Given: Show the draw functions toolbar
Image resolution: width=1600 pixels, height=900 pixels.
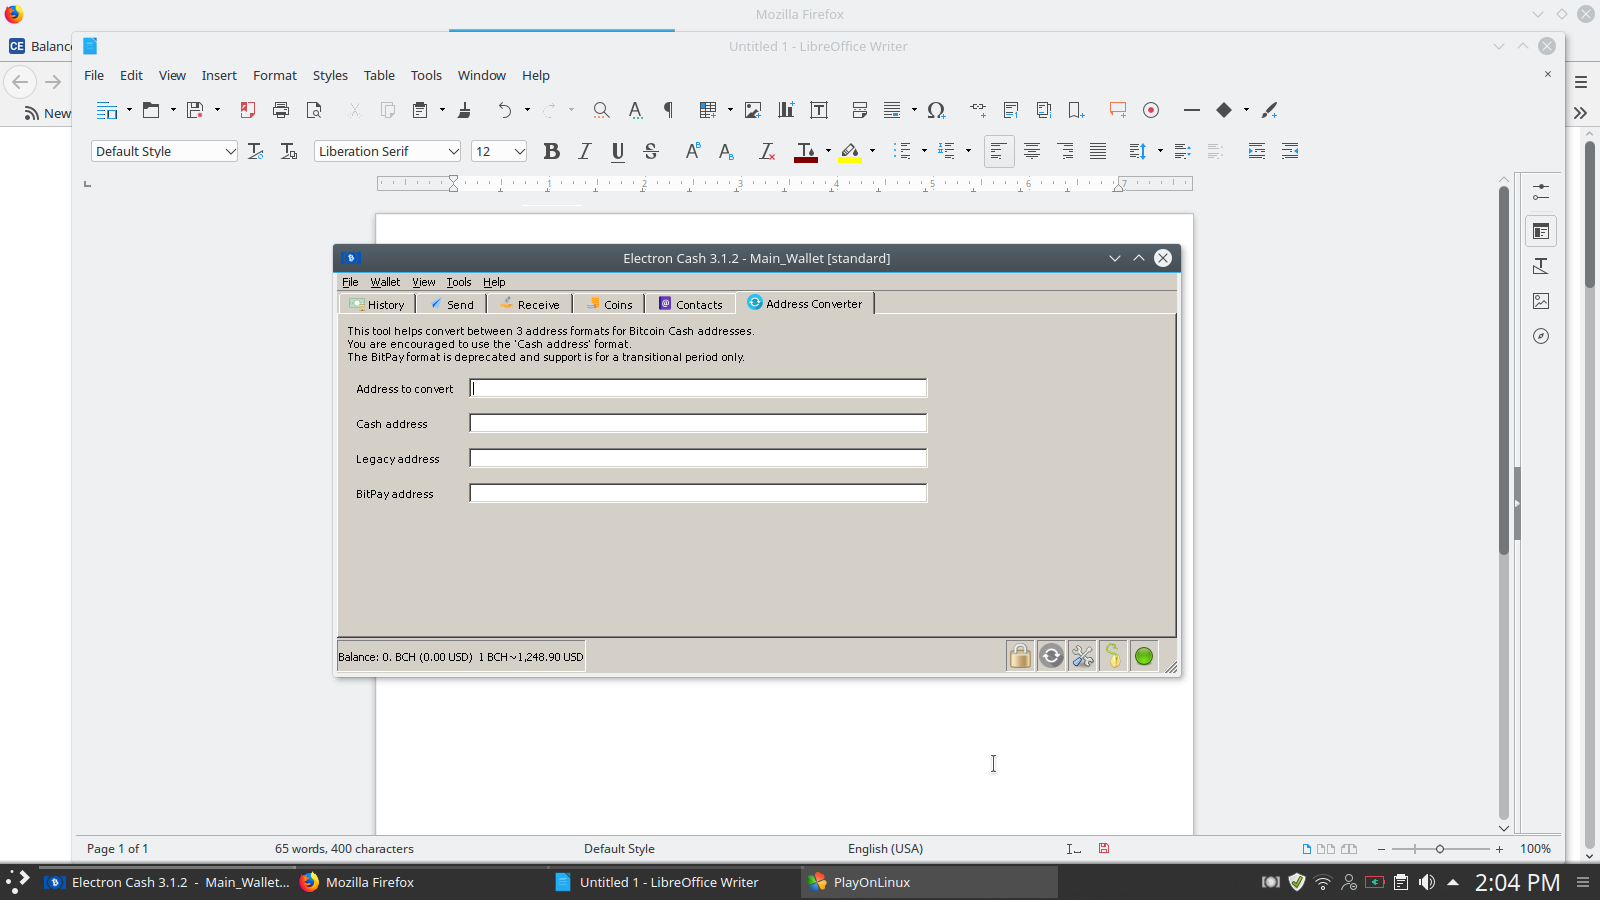Looking at the screenshot, I should [x=1269, y=110].
